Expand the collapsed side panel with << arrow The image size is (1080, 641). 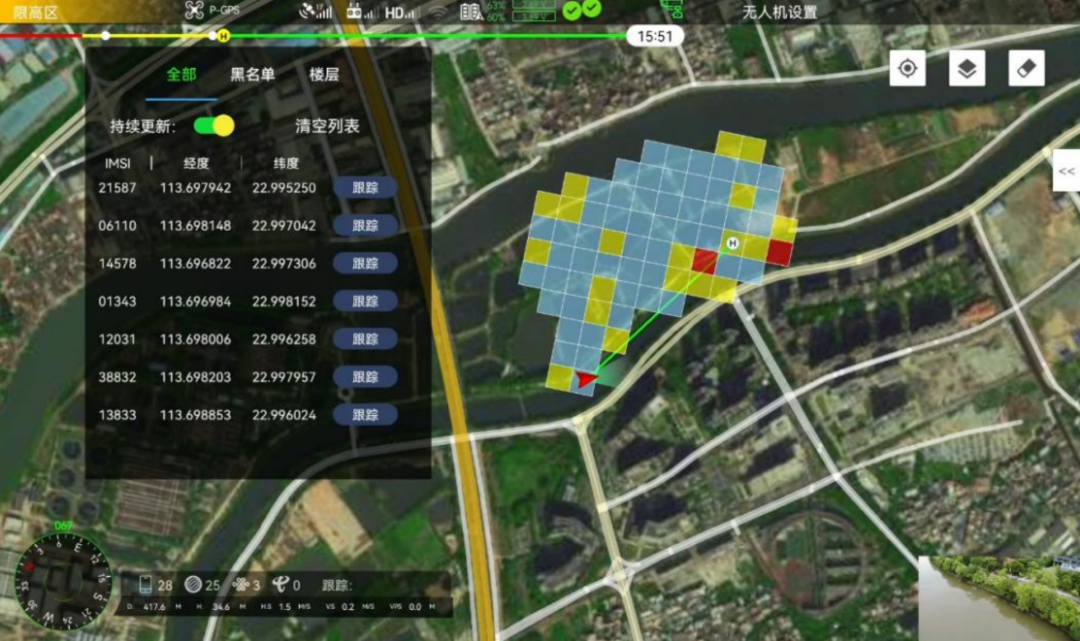coord(1066,171)
